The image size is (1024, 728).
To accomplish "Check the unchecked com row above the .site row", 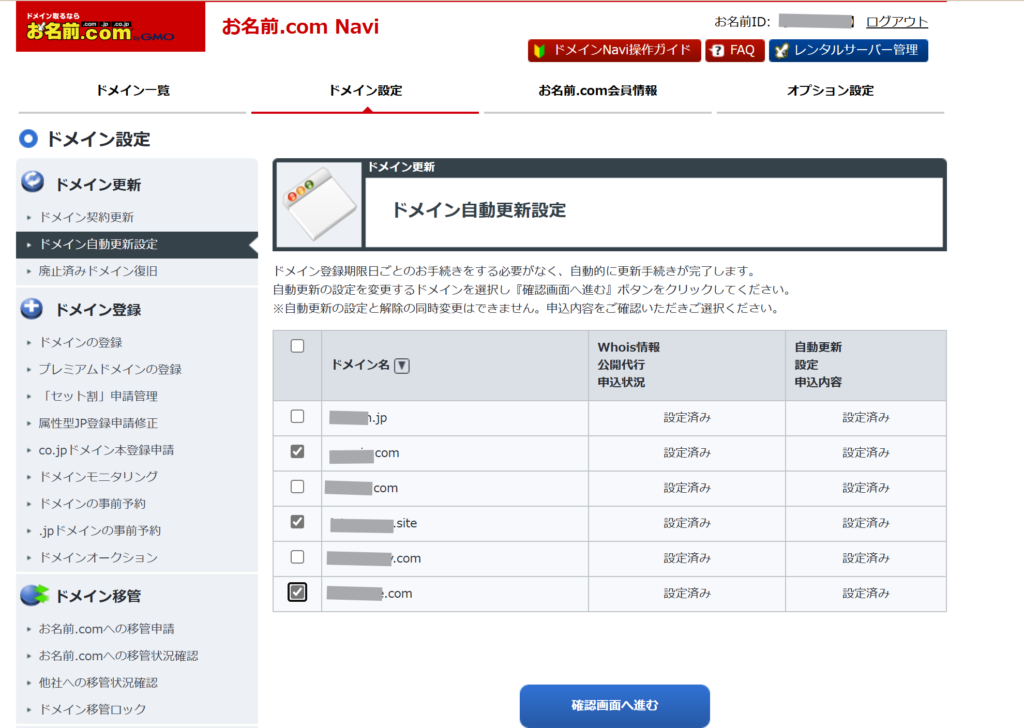I will pos(297,487).
